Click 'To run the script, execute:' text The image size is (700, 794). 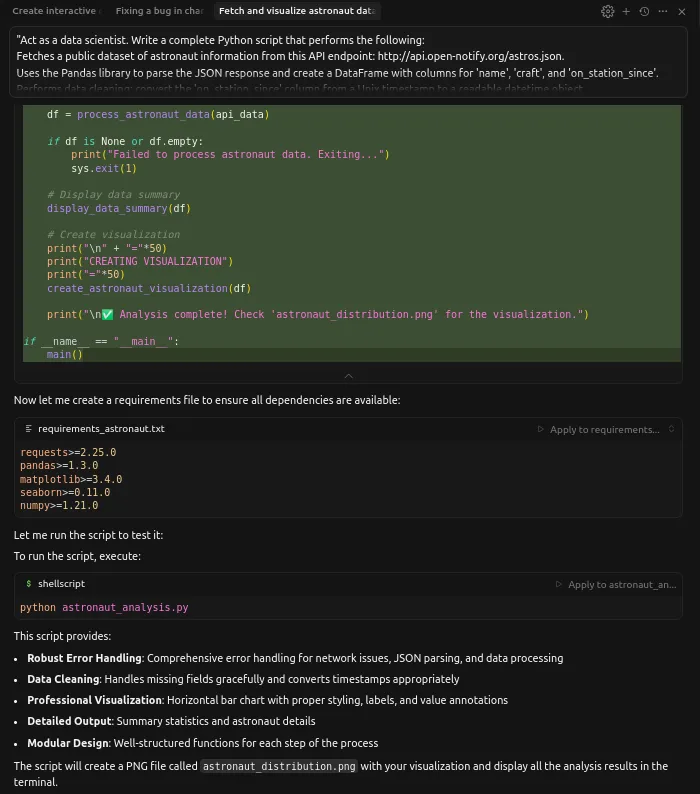tap(77, 556)
